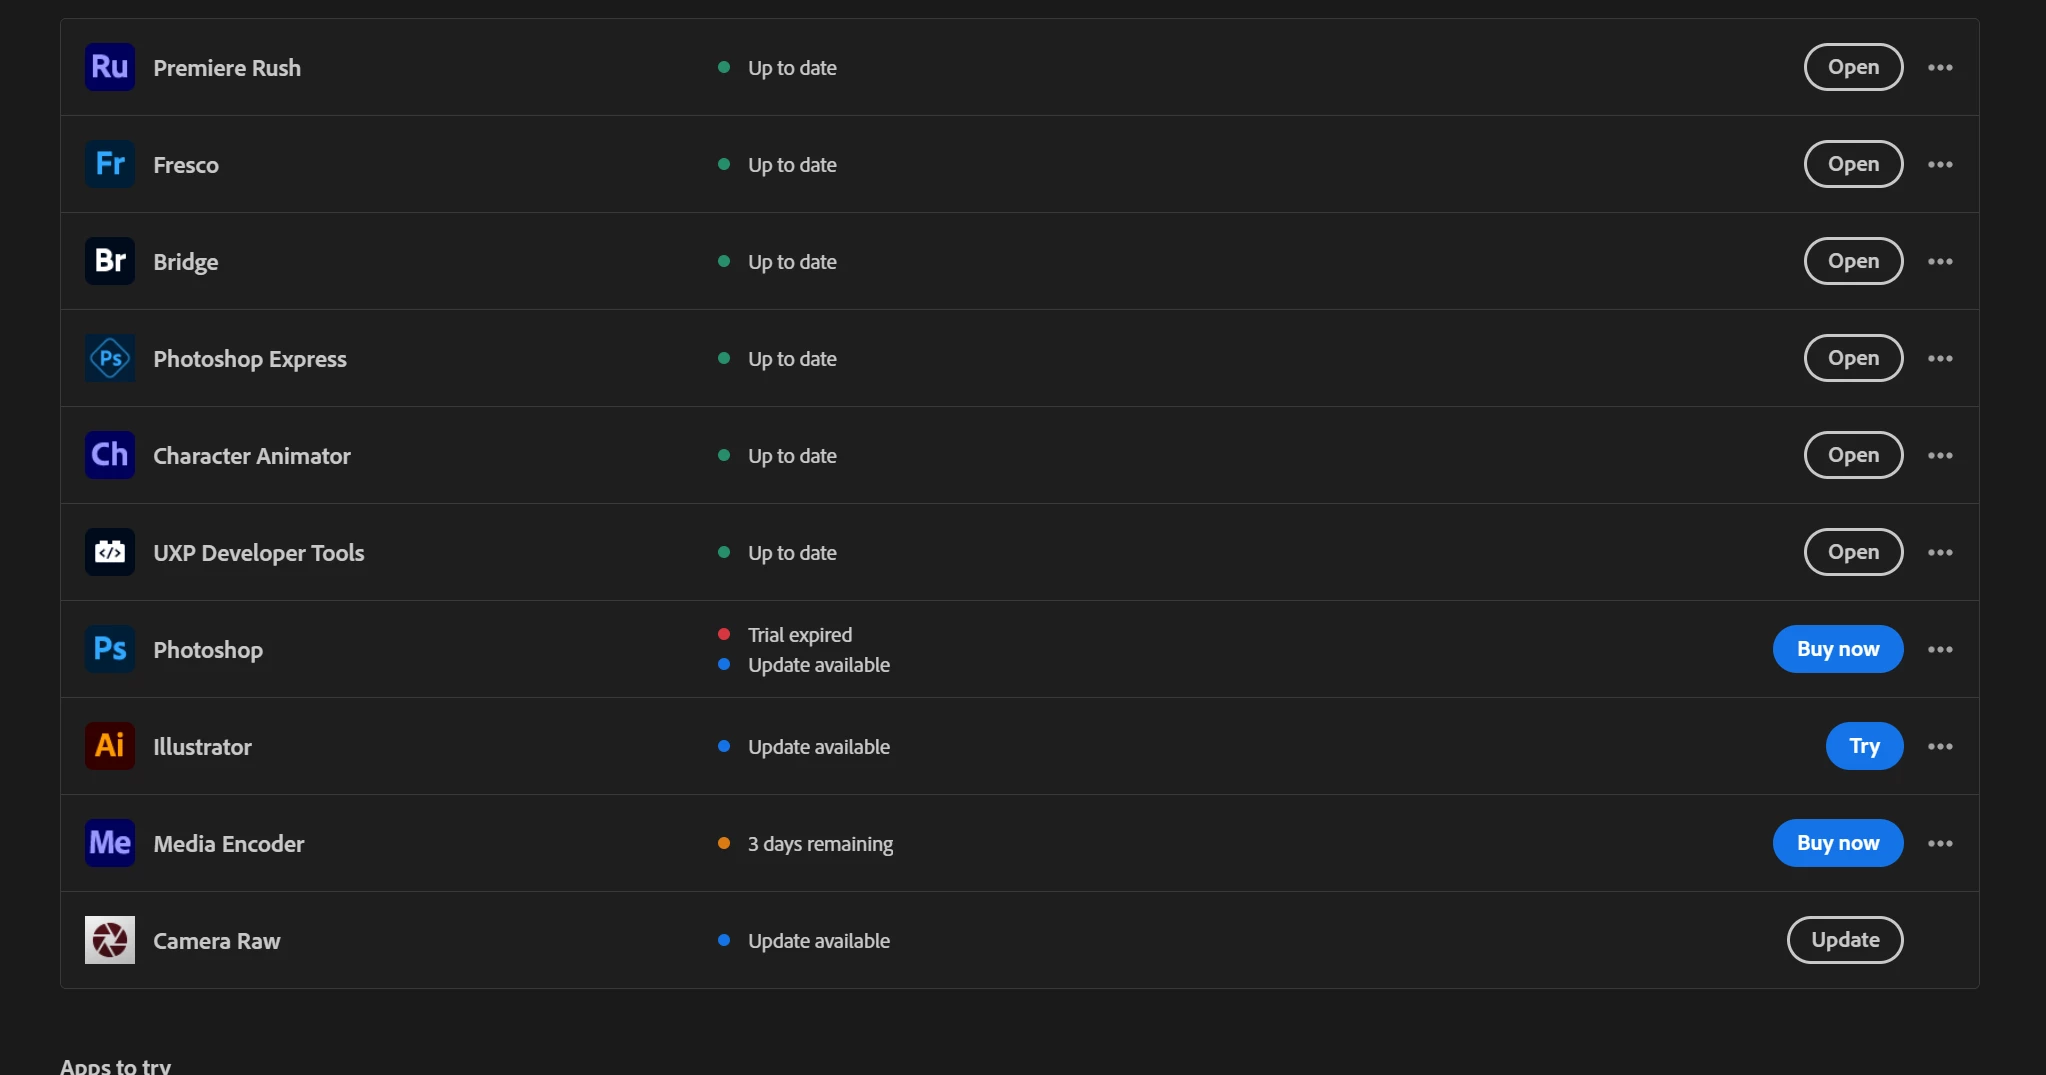The height and width of the screenshot is (1075, 2046).
Task: Open Fresco with its Open button
Action: (x=1853, y=164)
